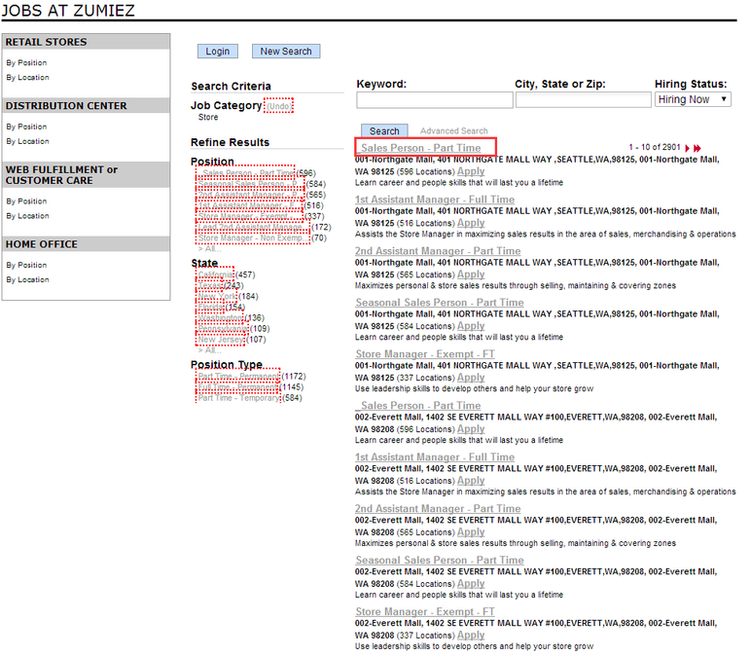
Task: Undo the Job Category filter
Action: (x=279, y=106)
